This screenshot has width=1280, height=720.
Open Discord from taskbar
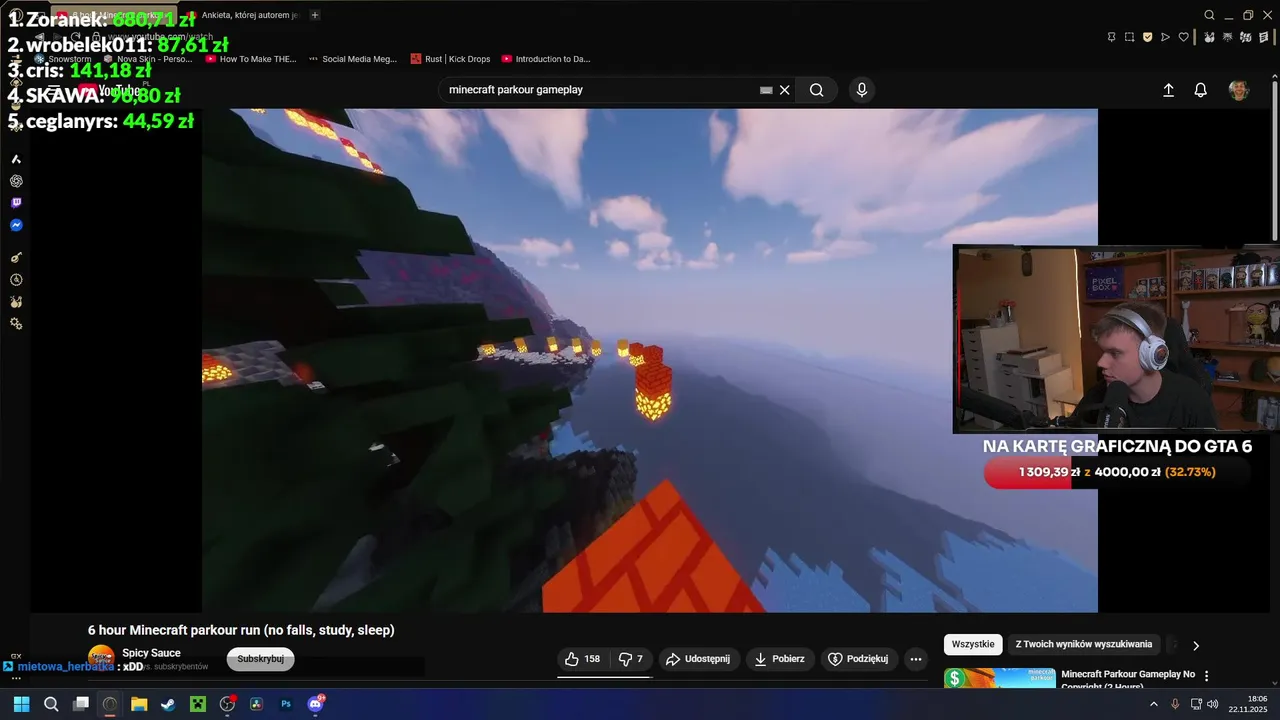(316, 704)
